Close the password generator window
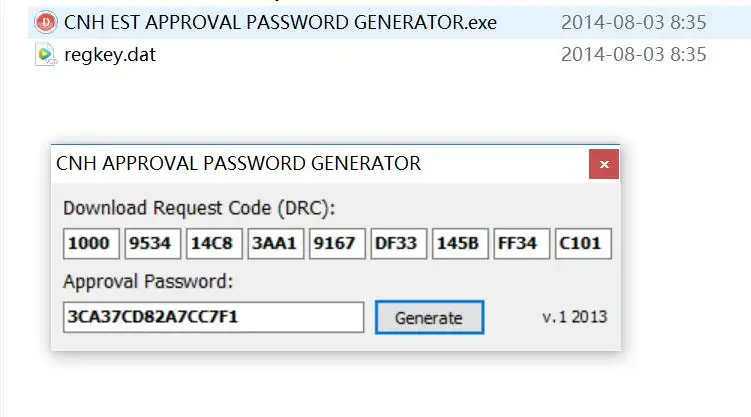 [x=604, y=164]
